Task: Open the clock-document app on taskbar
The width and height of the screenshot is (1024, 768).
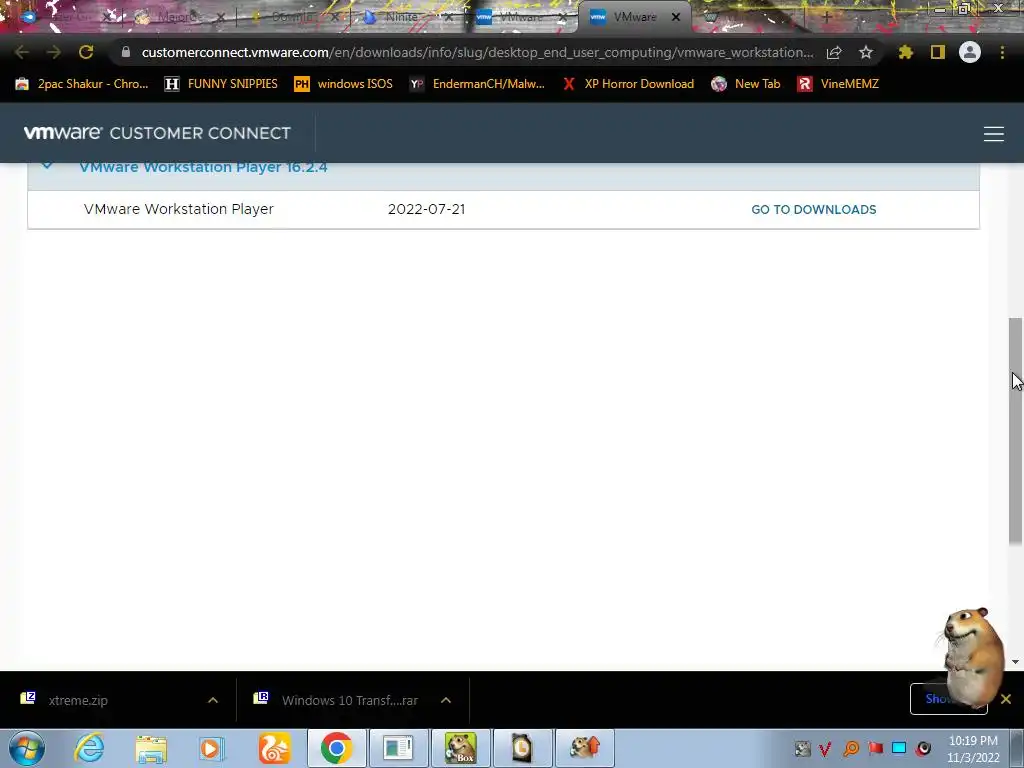Action: pos(522,748)
